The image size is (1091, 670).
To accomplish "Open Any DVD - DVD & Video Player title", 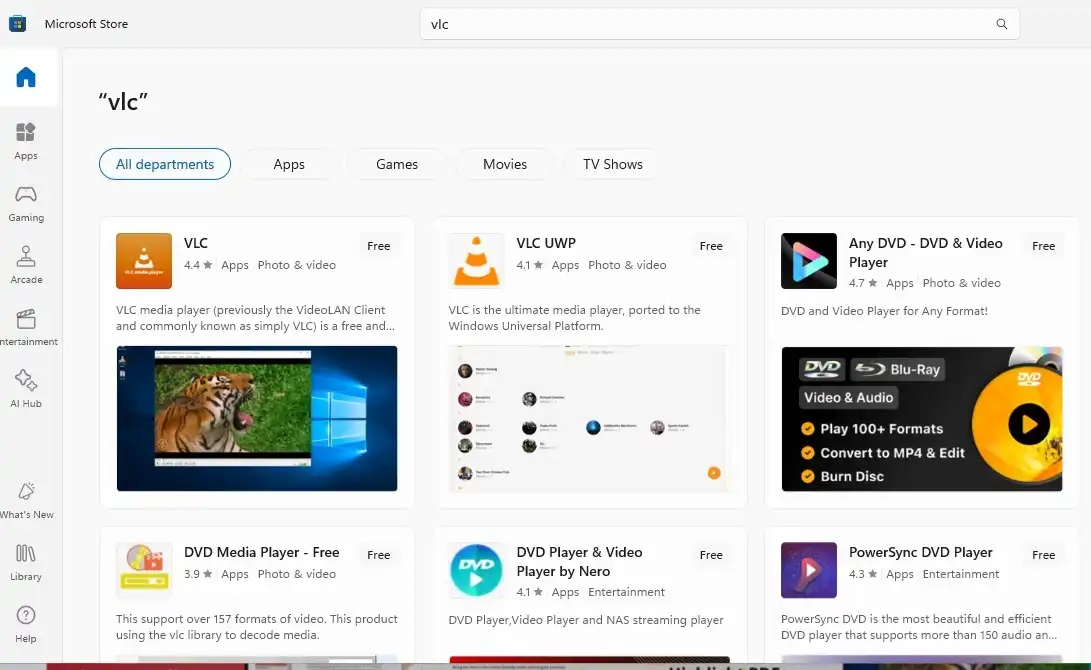I will [x=925, y=253].
